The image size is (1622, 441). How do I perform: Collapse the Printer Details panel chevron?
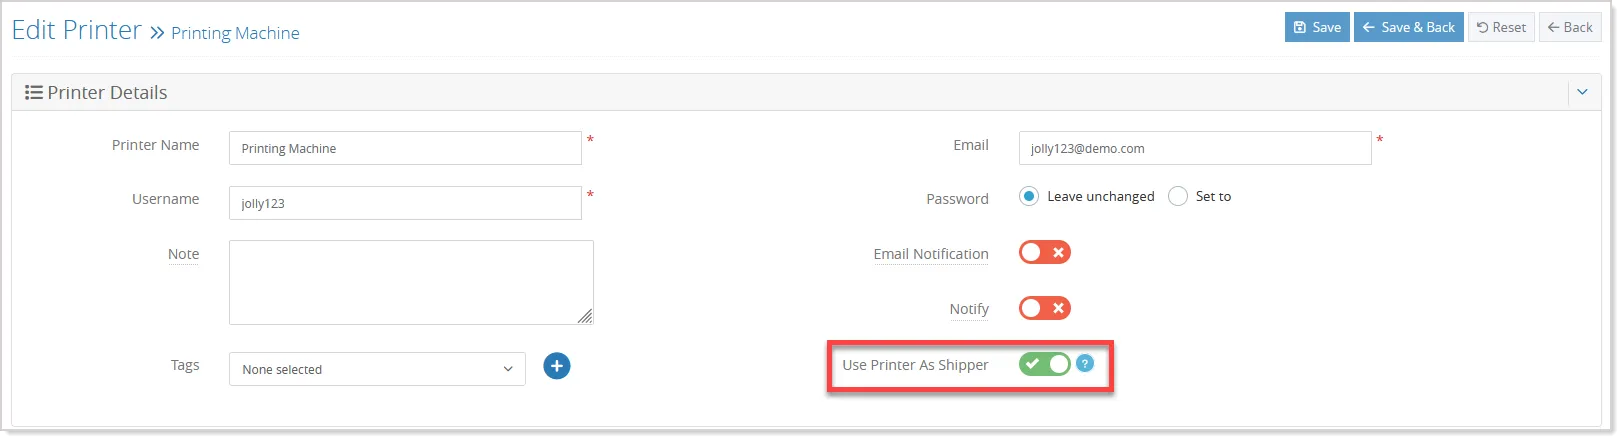click(x=1582, y=92)
